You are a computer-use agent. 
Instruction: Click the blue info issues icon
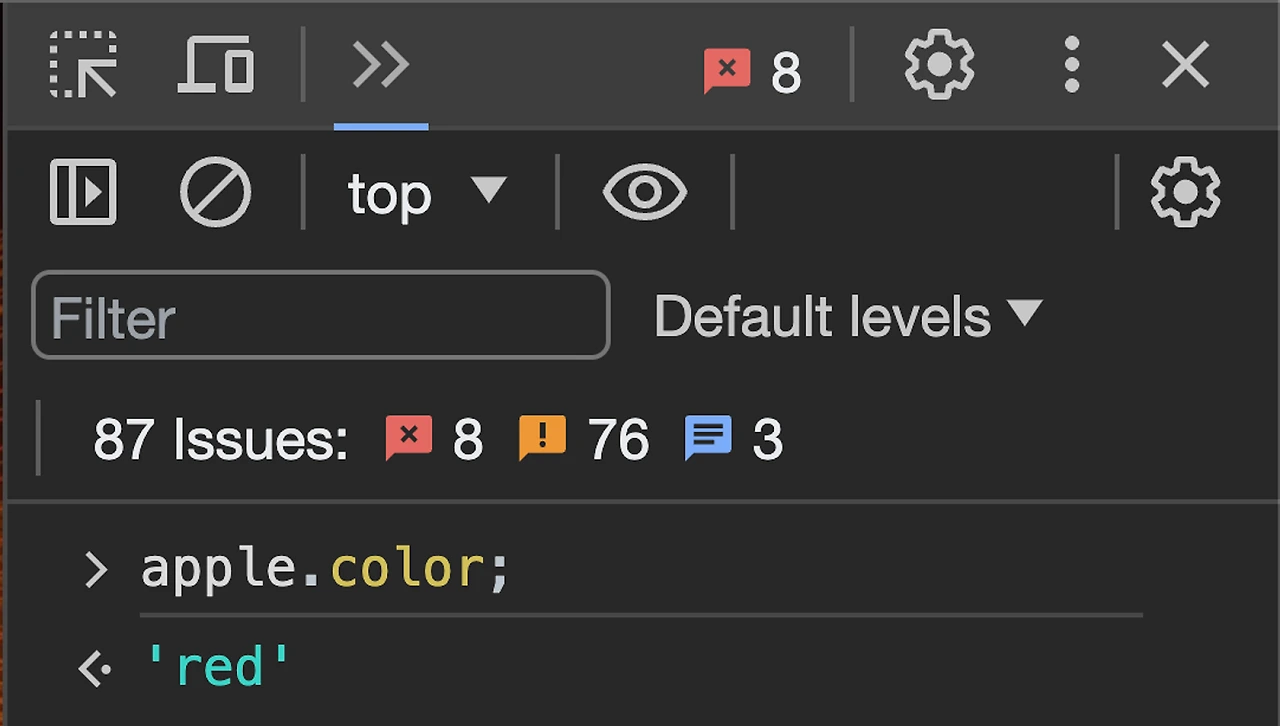coord(708,438)
